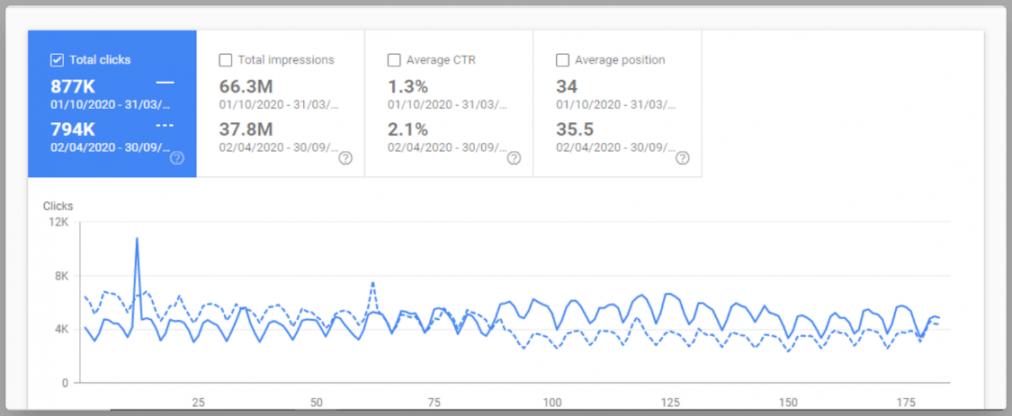Uncheck the Total clicks checkbox
Image resolution: width=1012 pixels, height=416 pixels.
[57, 60]
